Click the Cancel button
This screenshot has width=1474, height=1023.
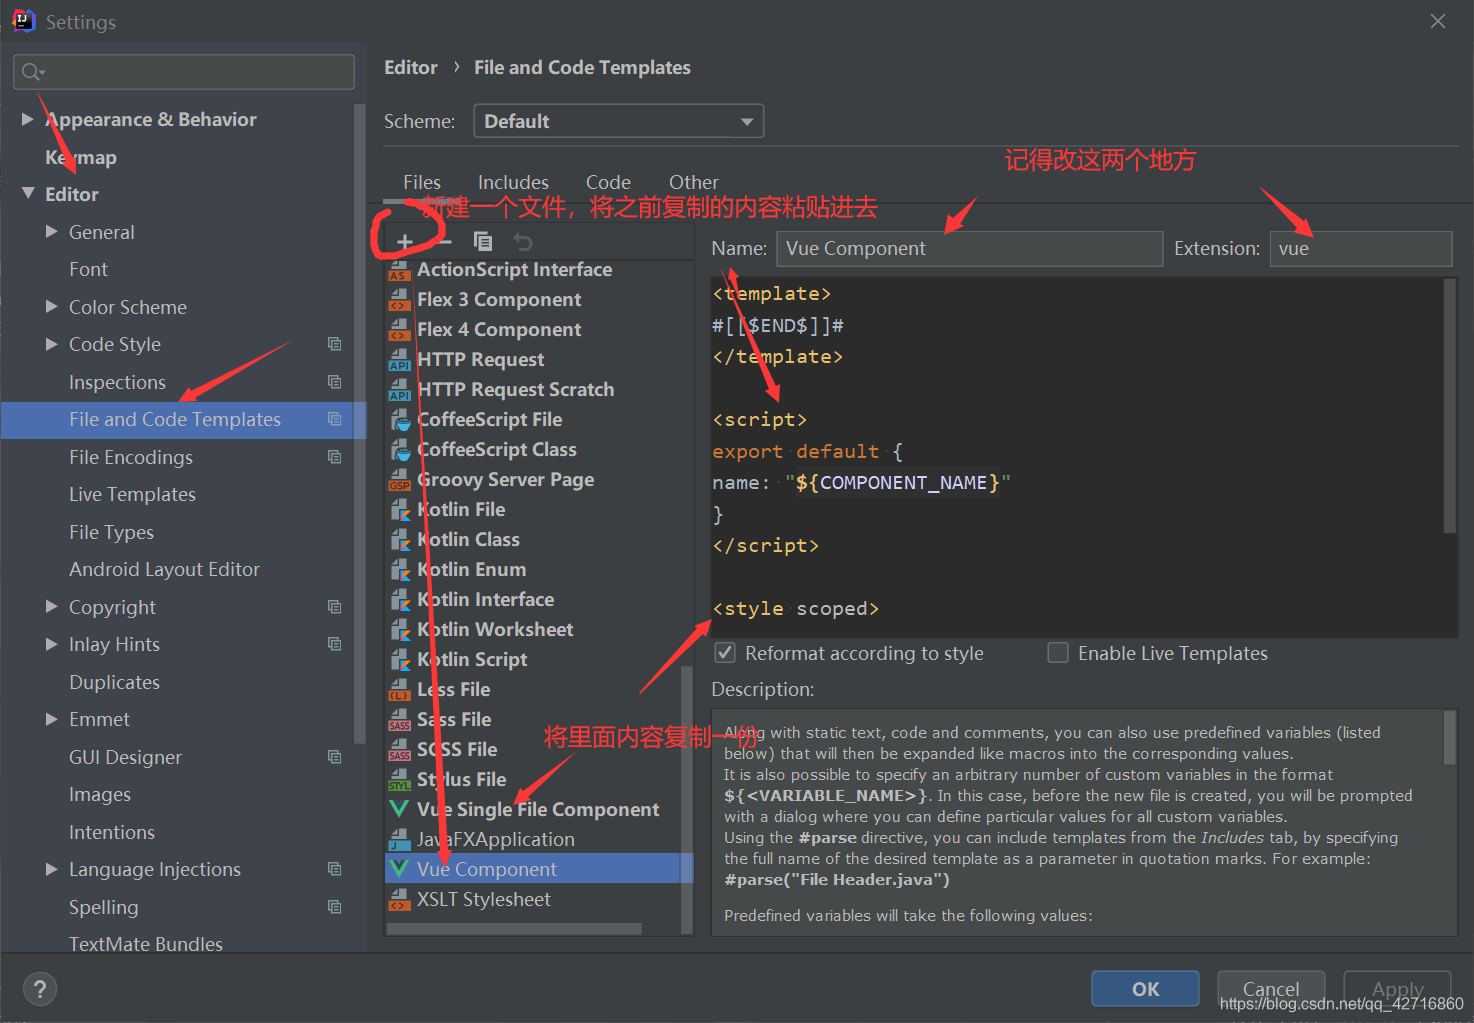(1271, 989)
